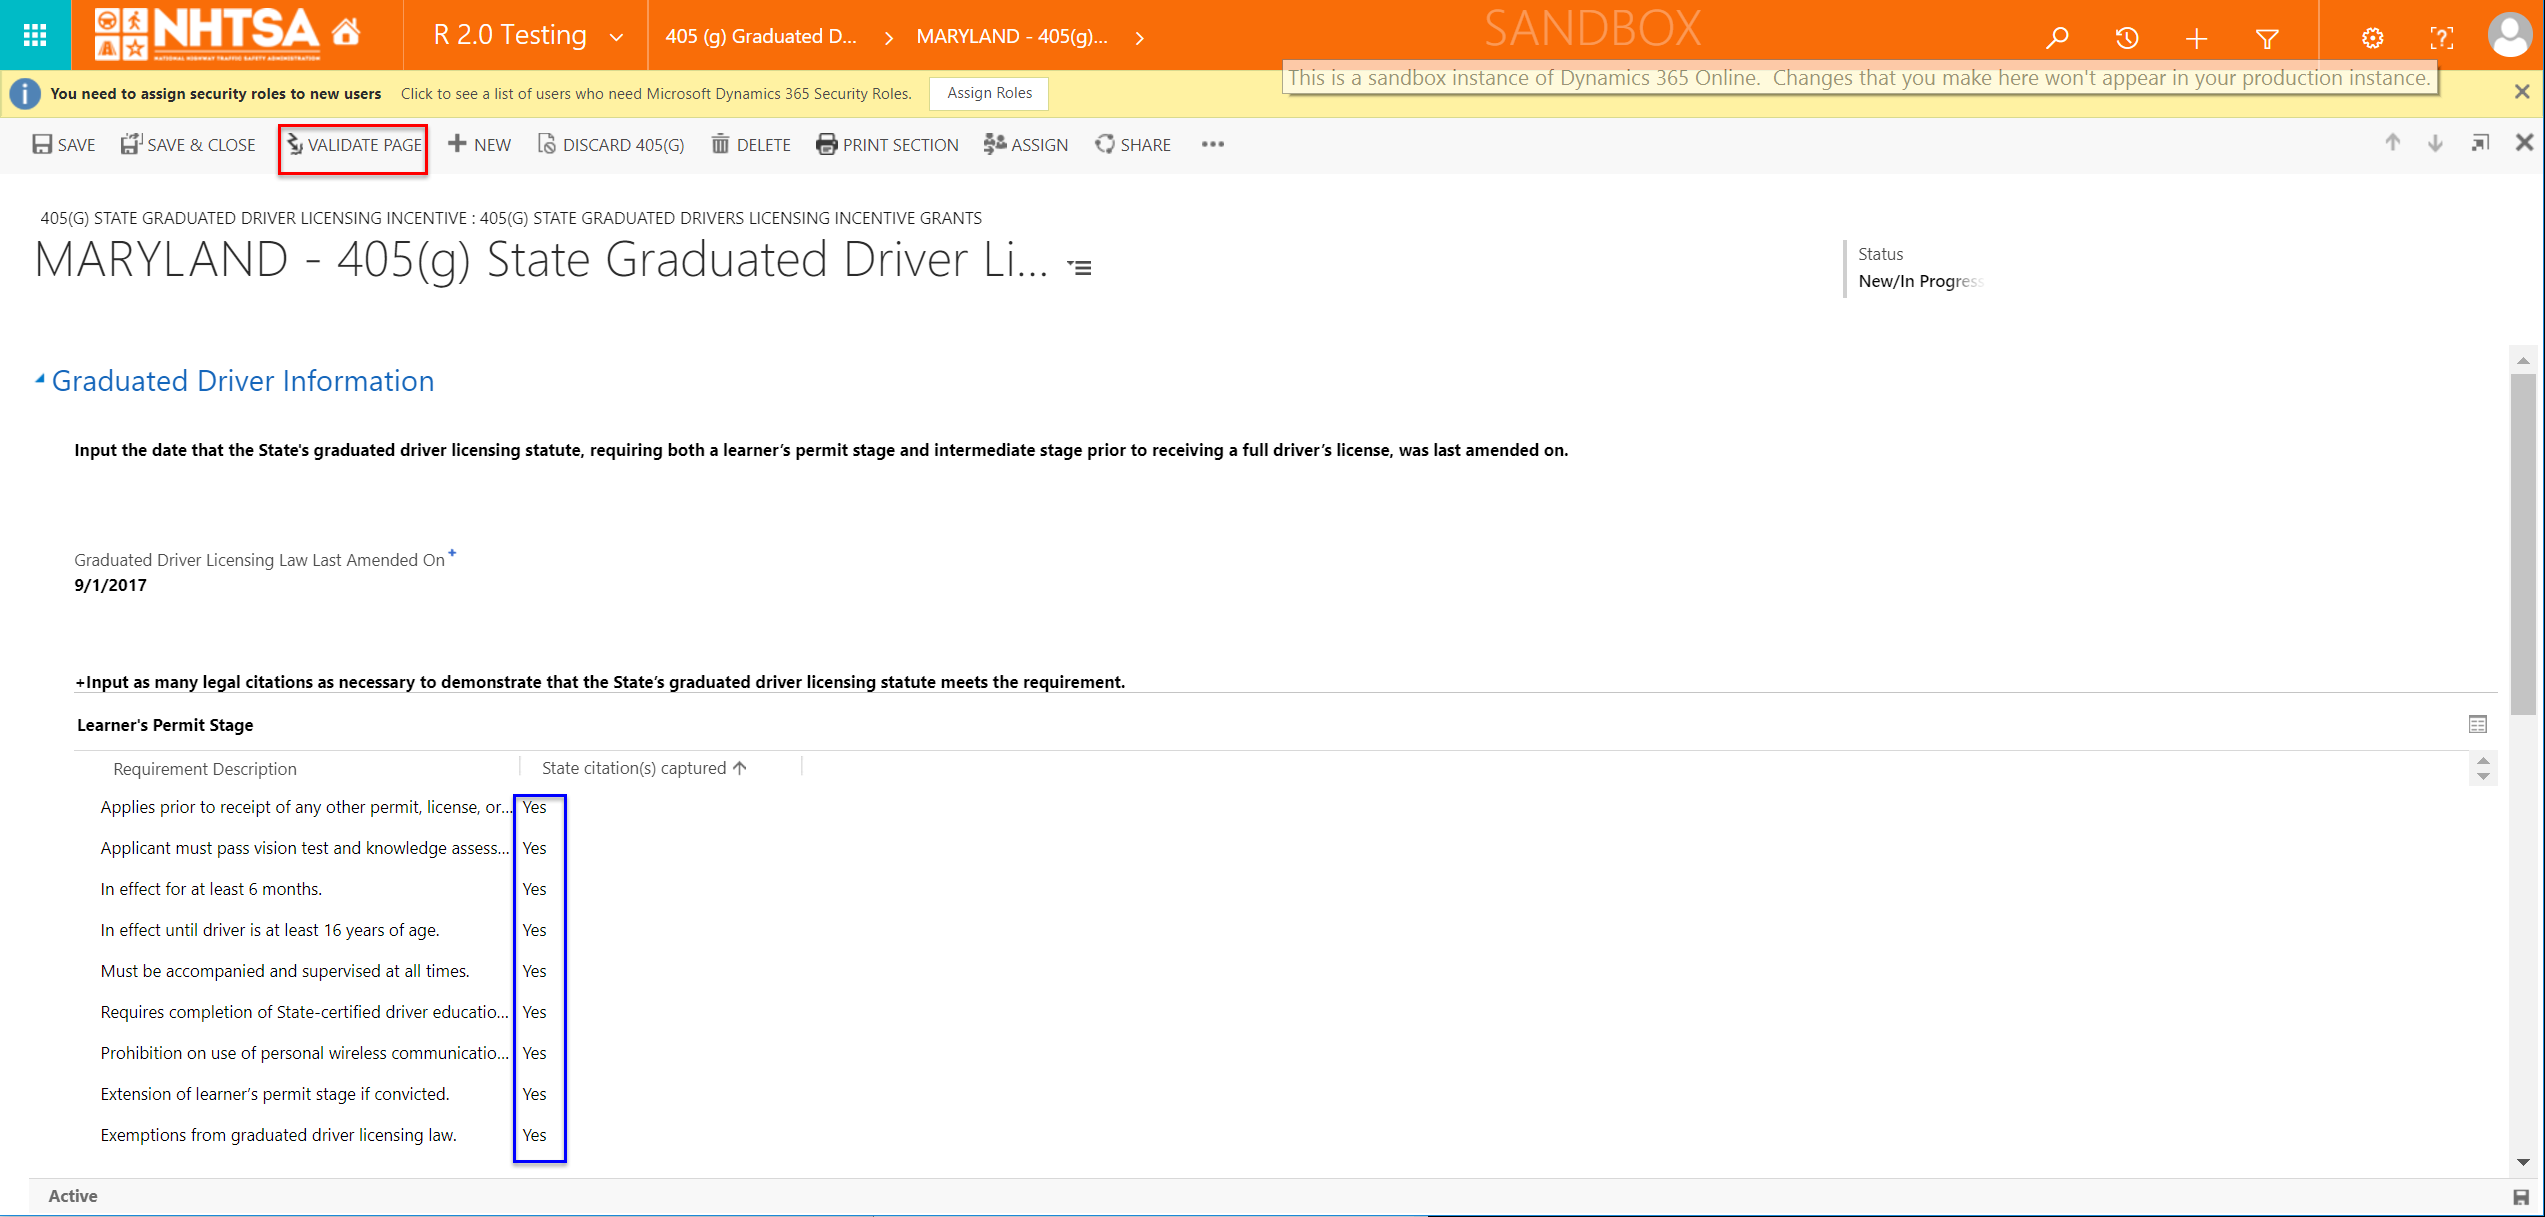Open the more commands ellipsis
Viewport: 2545px width, 1217px height.
click(1212, 144)
